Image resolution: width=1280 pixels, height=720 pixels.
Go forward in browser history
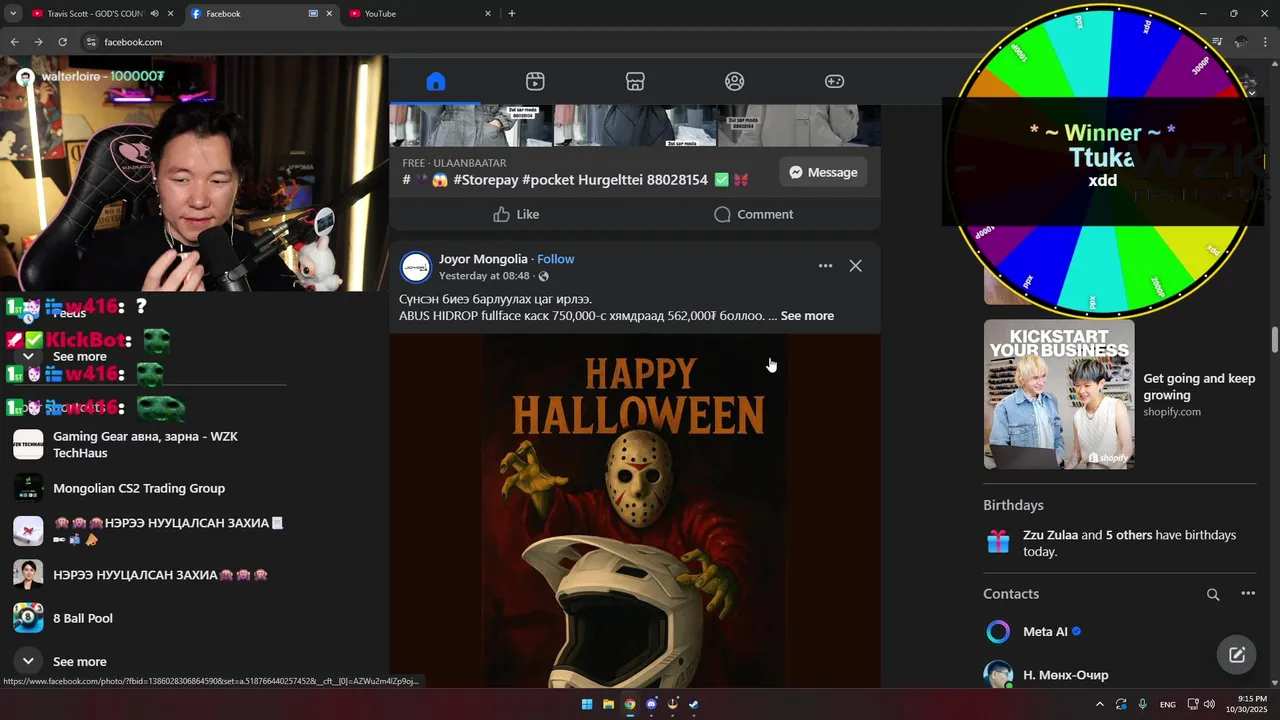(x=38, y=42)
